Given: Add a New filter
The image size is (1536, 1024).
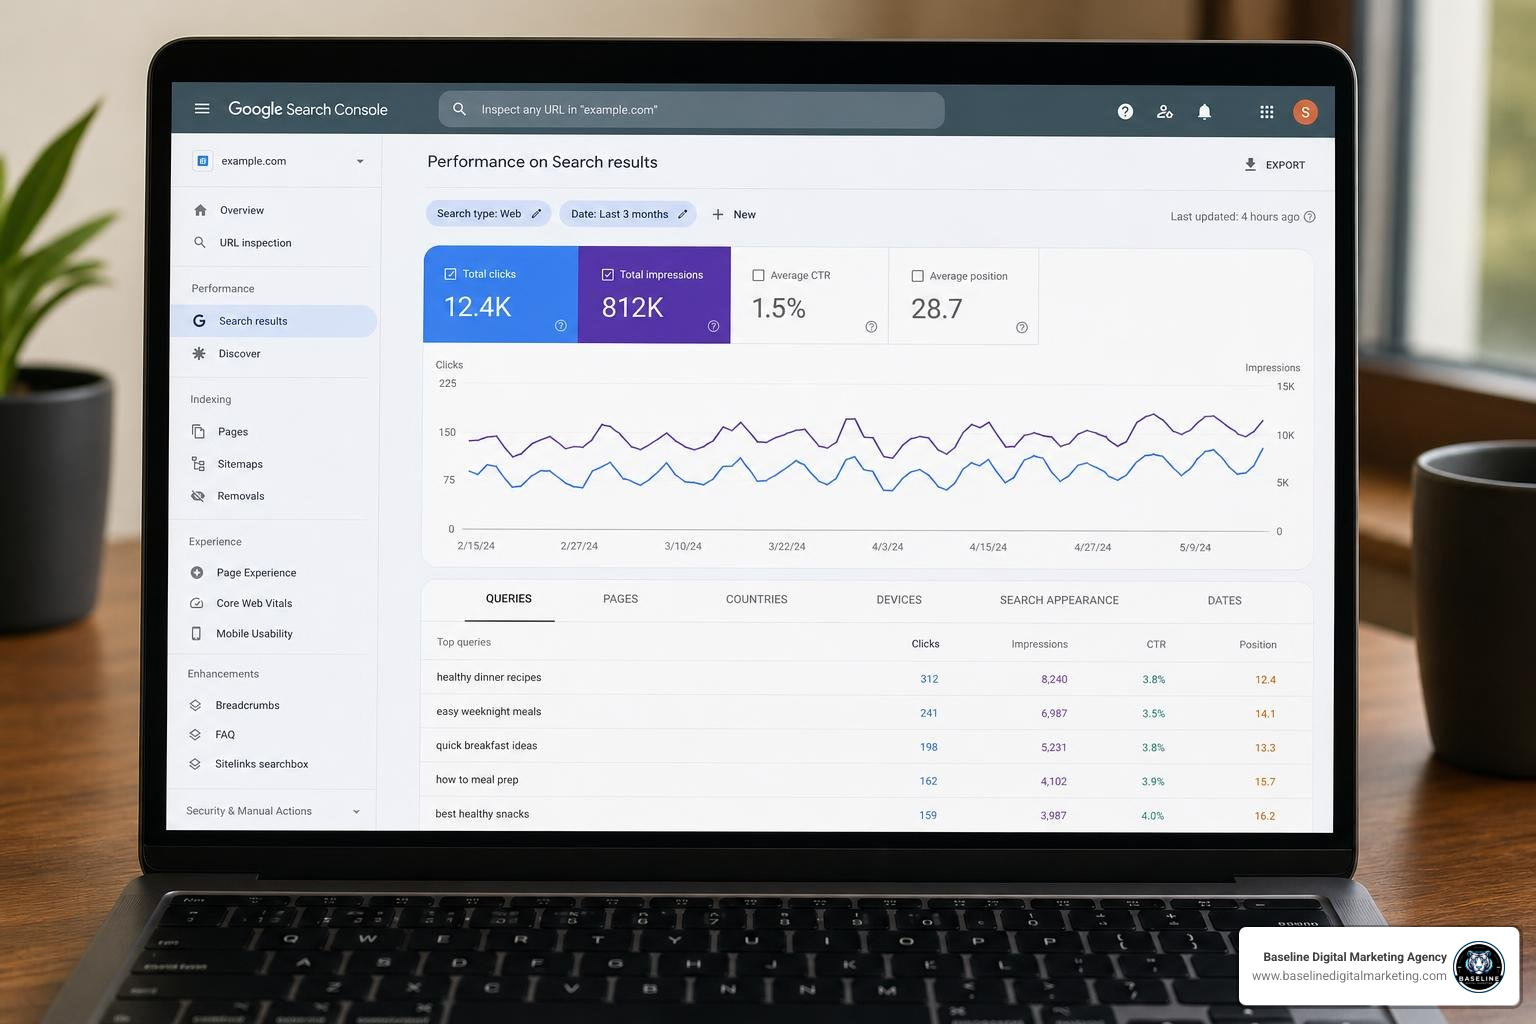Looking at the screenshot, I should 734,214.
